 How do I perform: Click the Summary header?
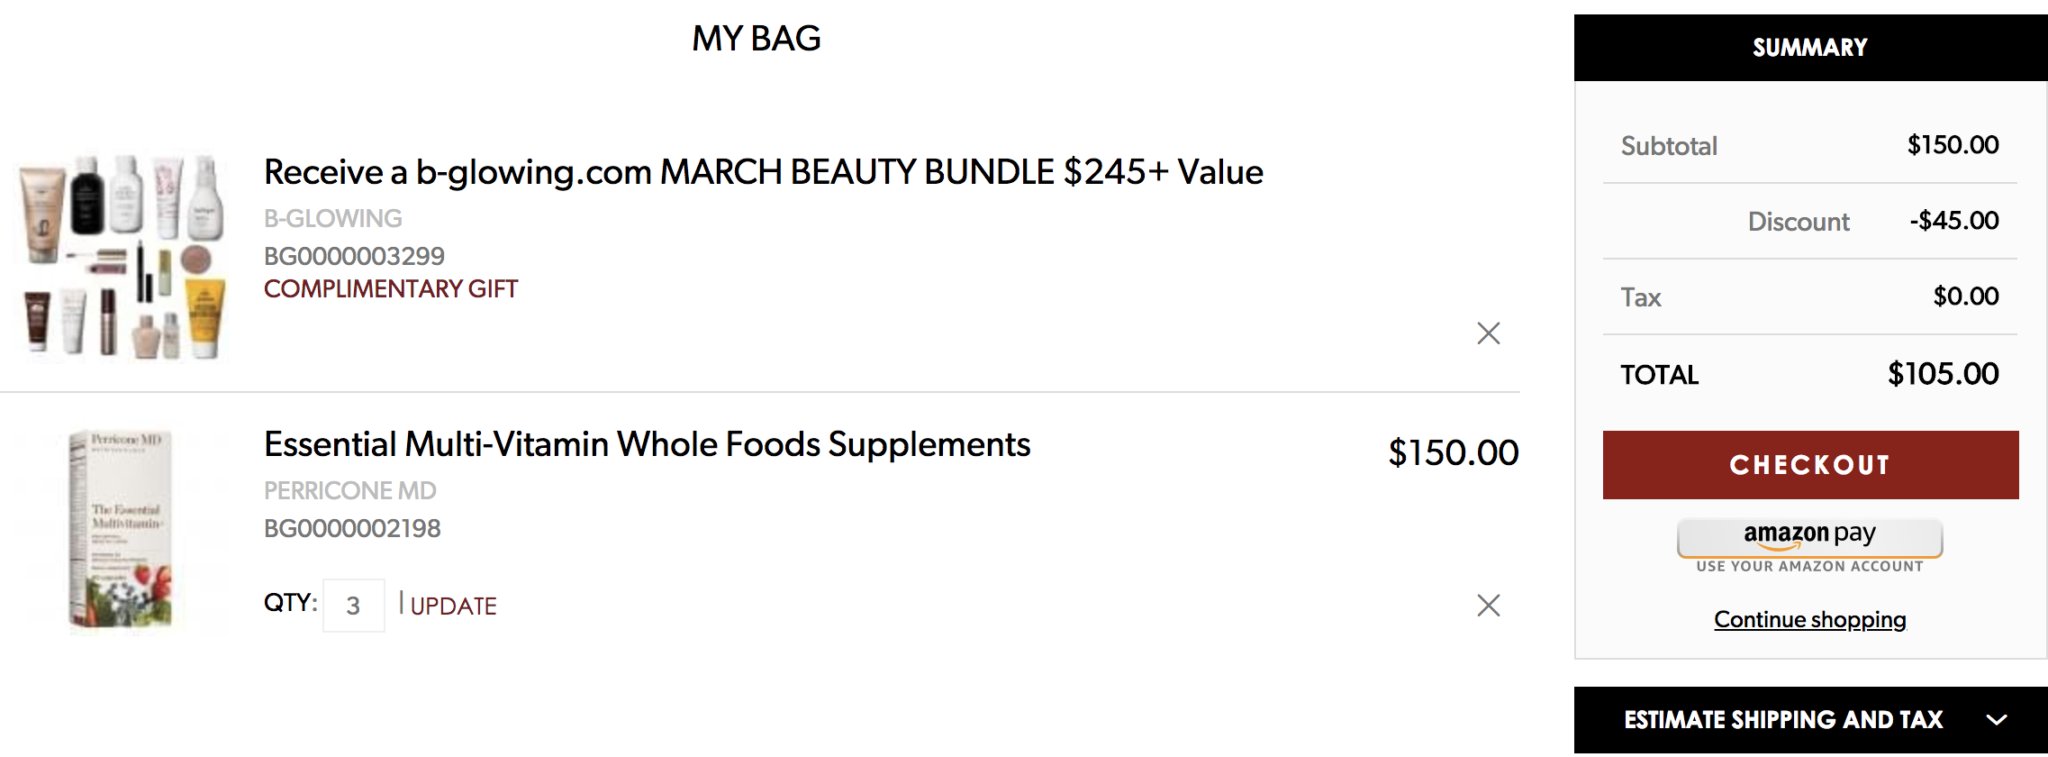tap(1810, 47)
